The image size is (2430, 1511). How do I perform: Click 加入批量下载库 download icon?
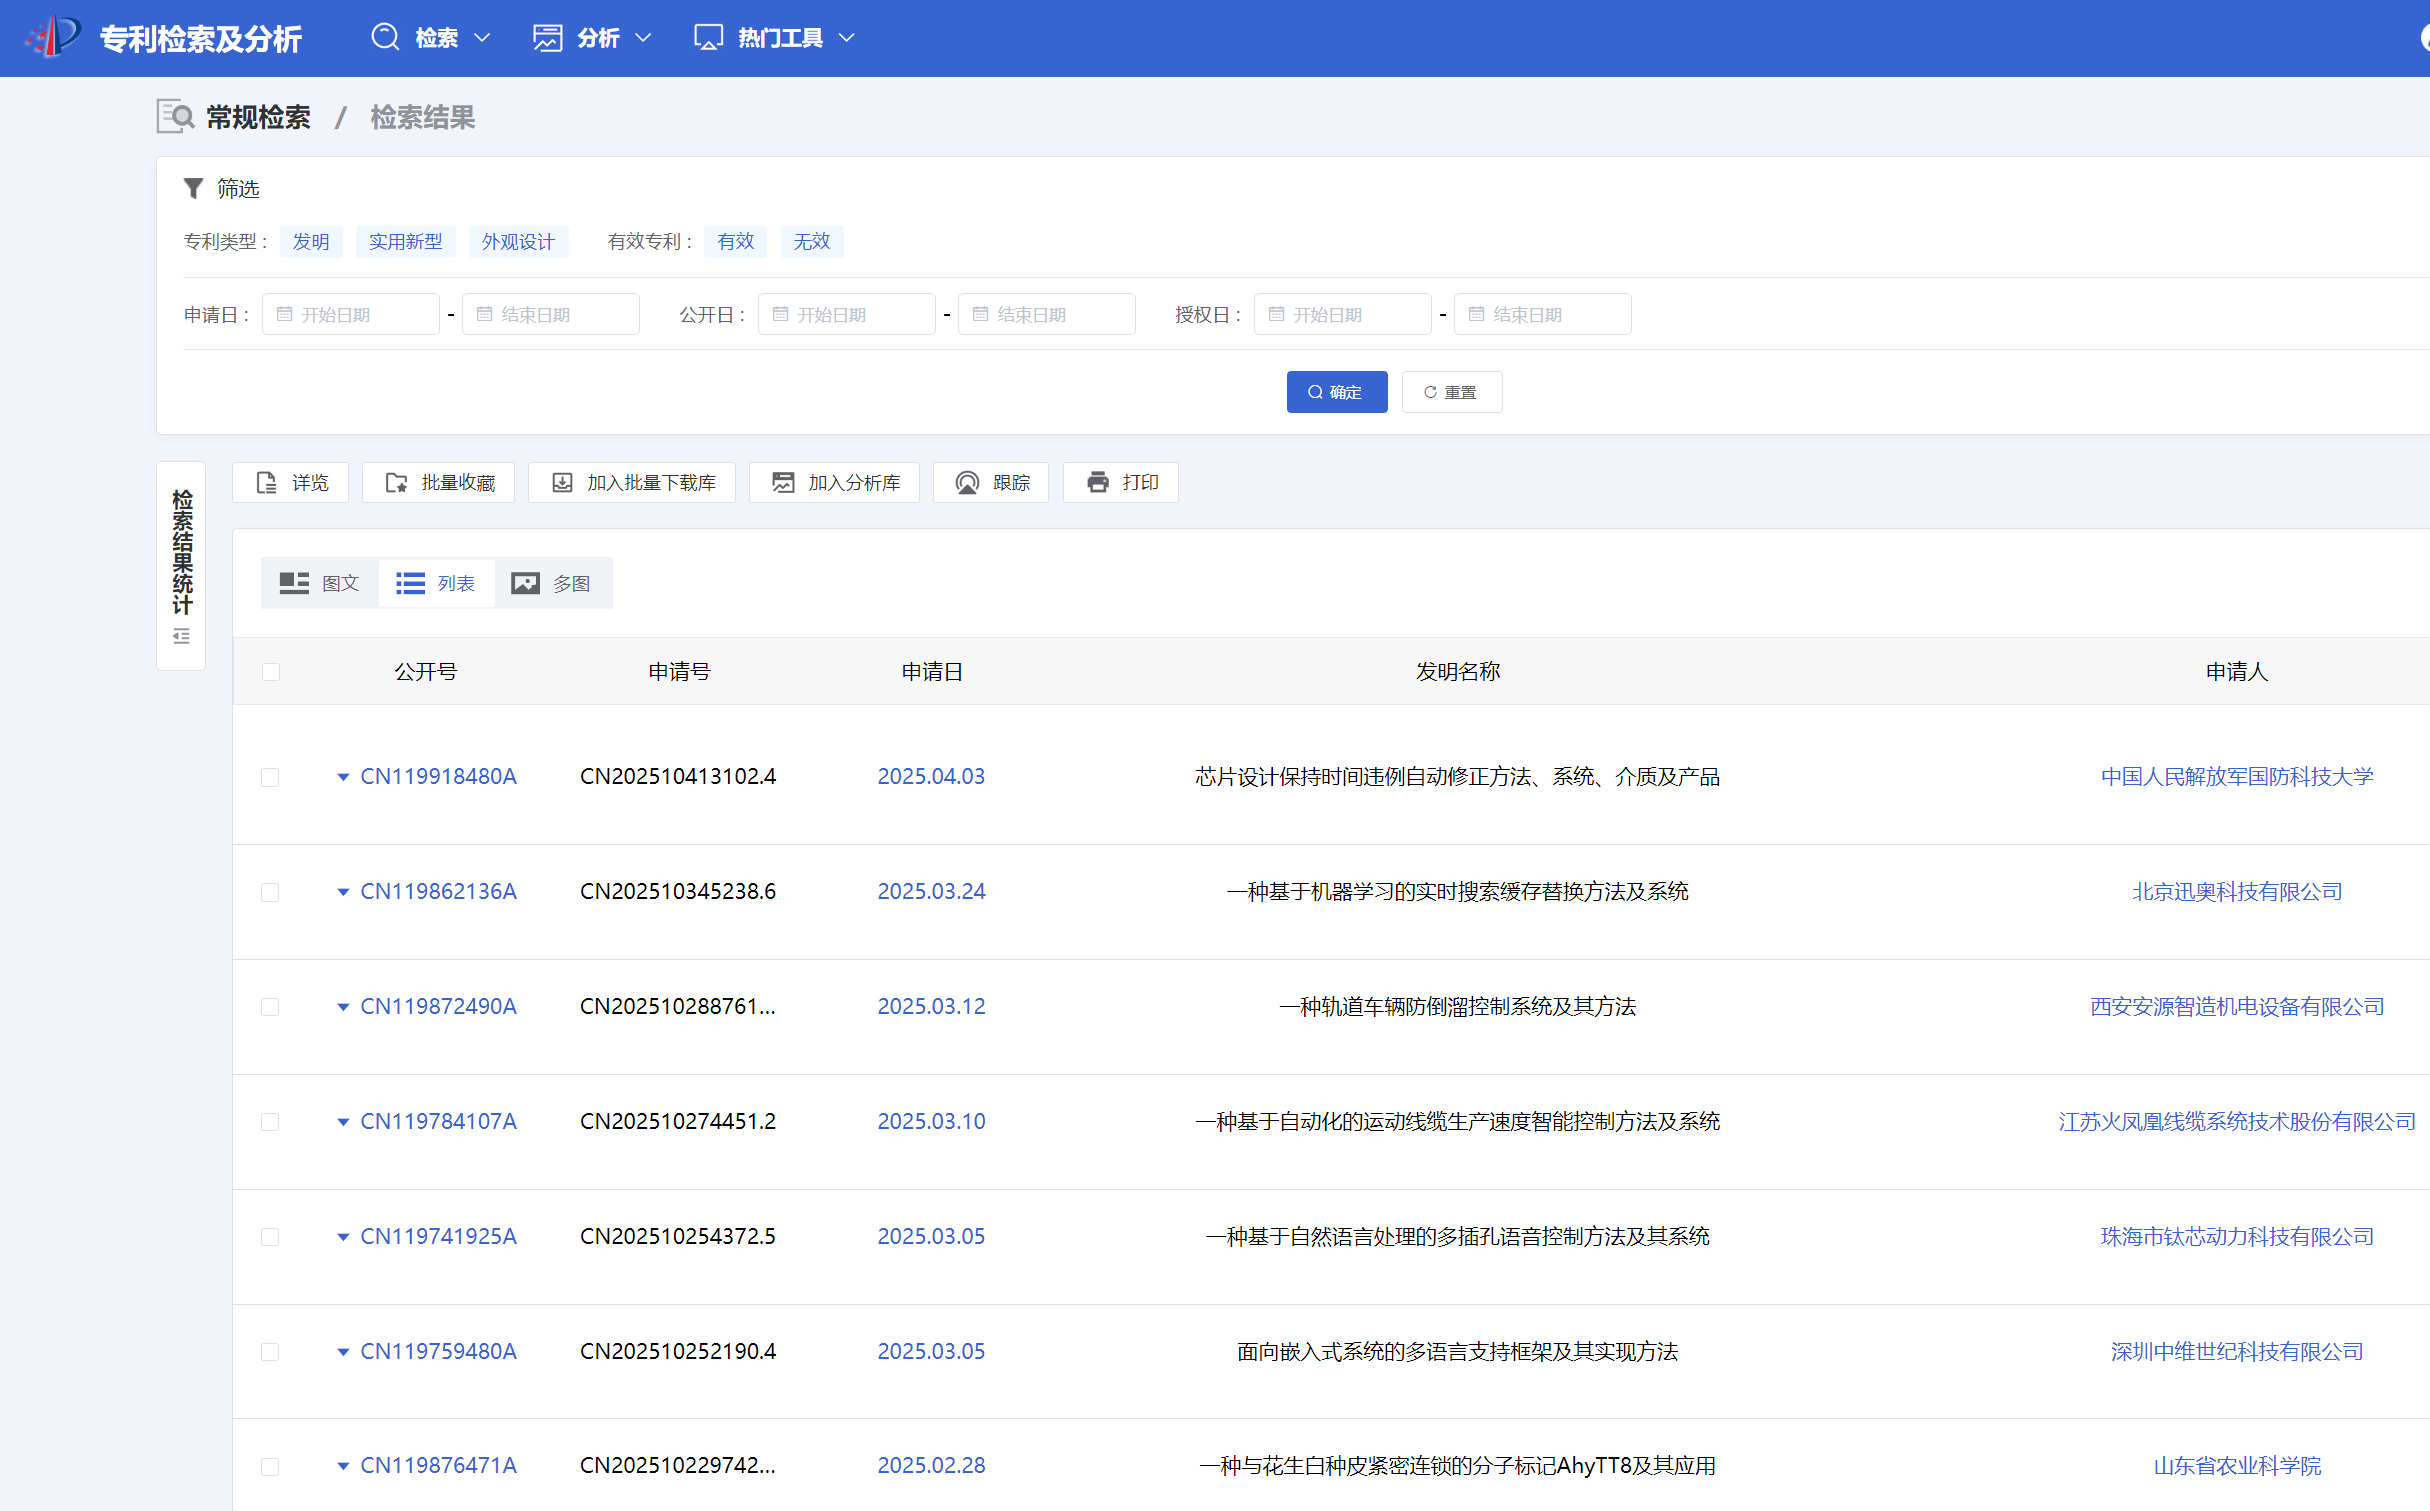pyautogui.click(x=563, y=483)
